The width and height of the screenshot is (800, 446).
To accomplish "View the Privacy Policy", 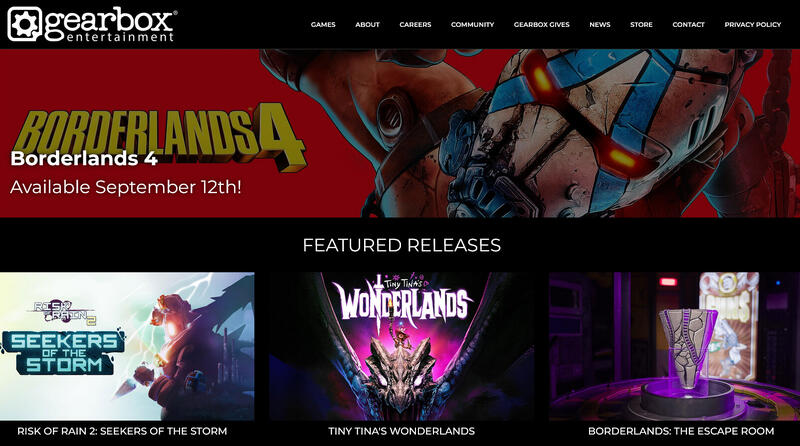I will [753, 24].
